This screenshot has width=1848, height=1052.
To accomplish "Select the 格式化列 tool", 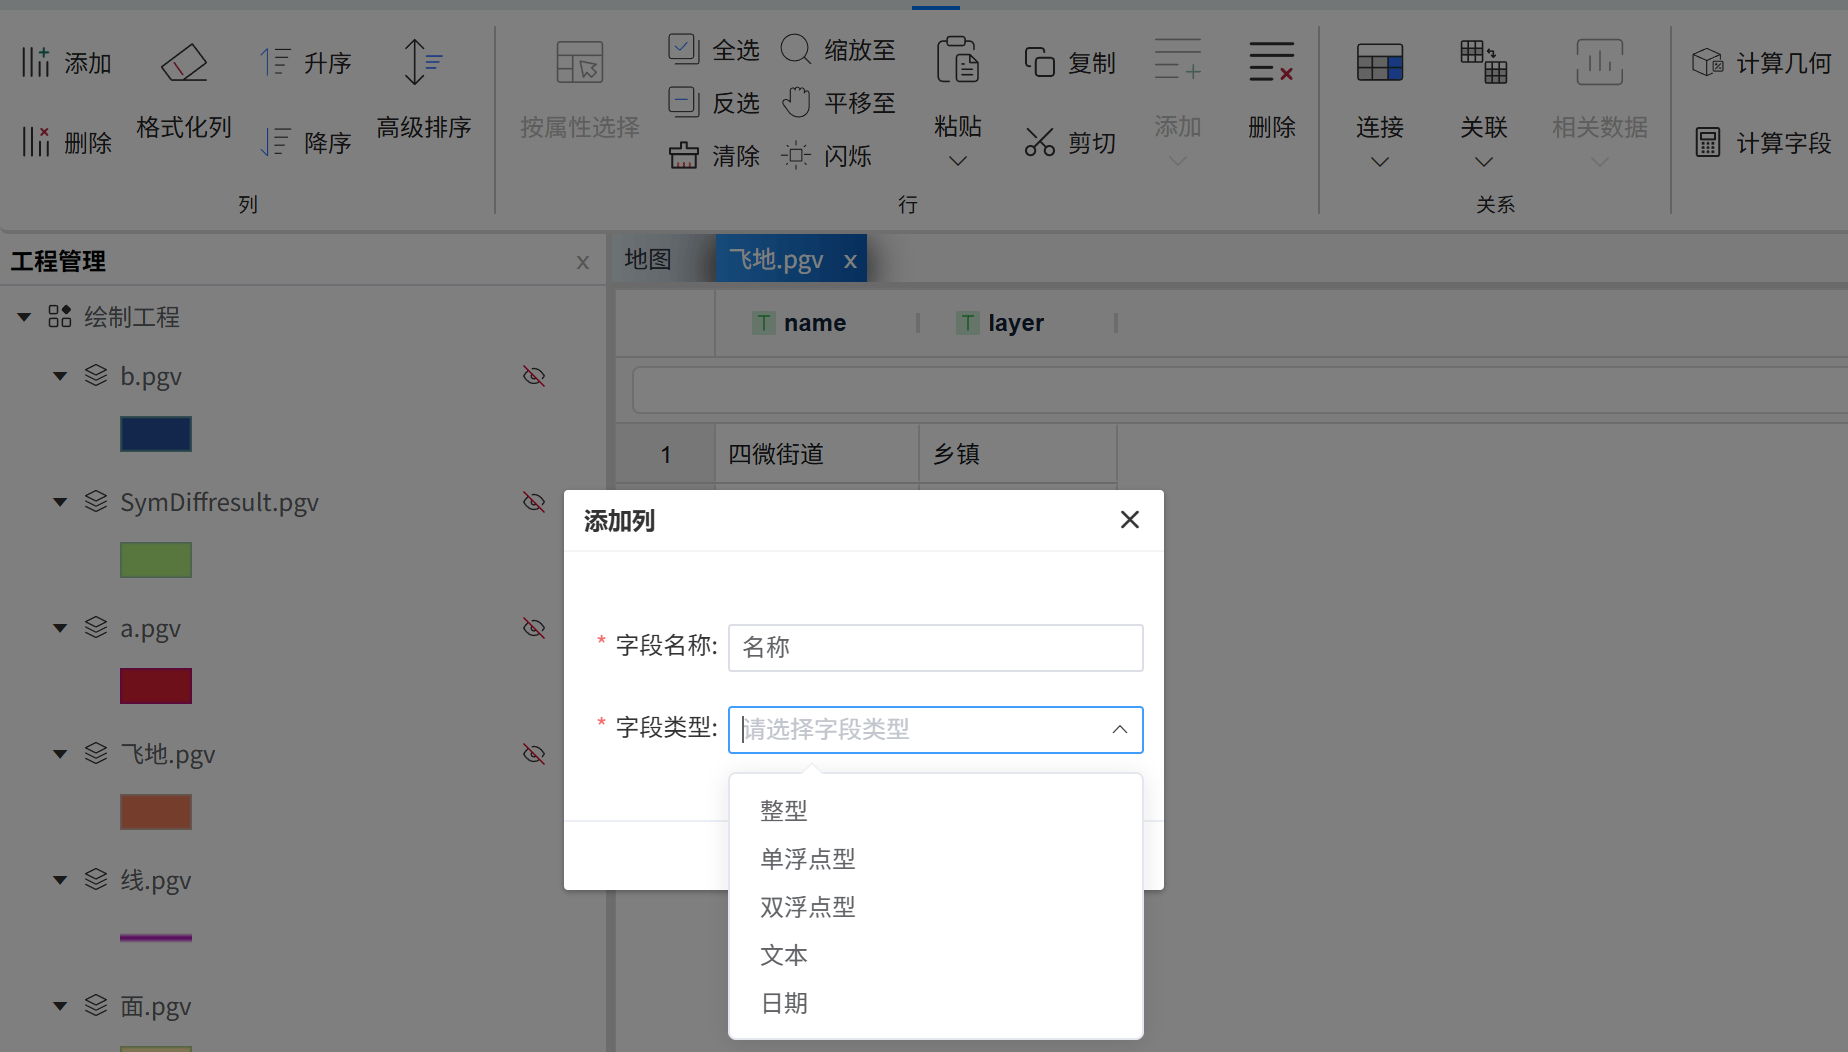I will click(x=183, y=95).
